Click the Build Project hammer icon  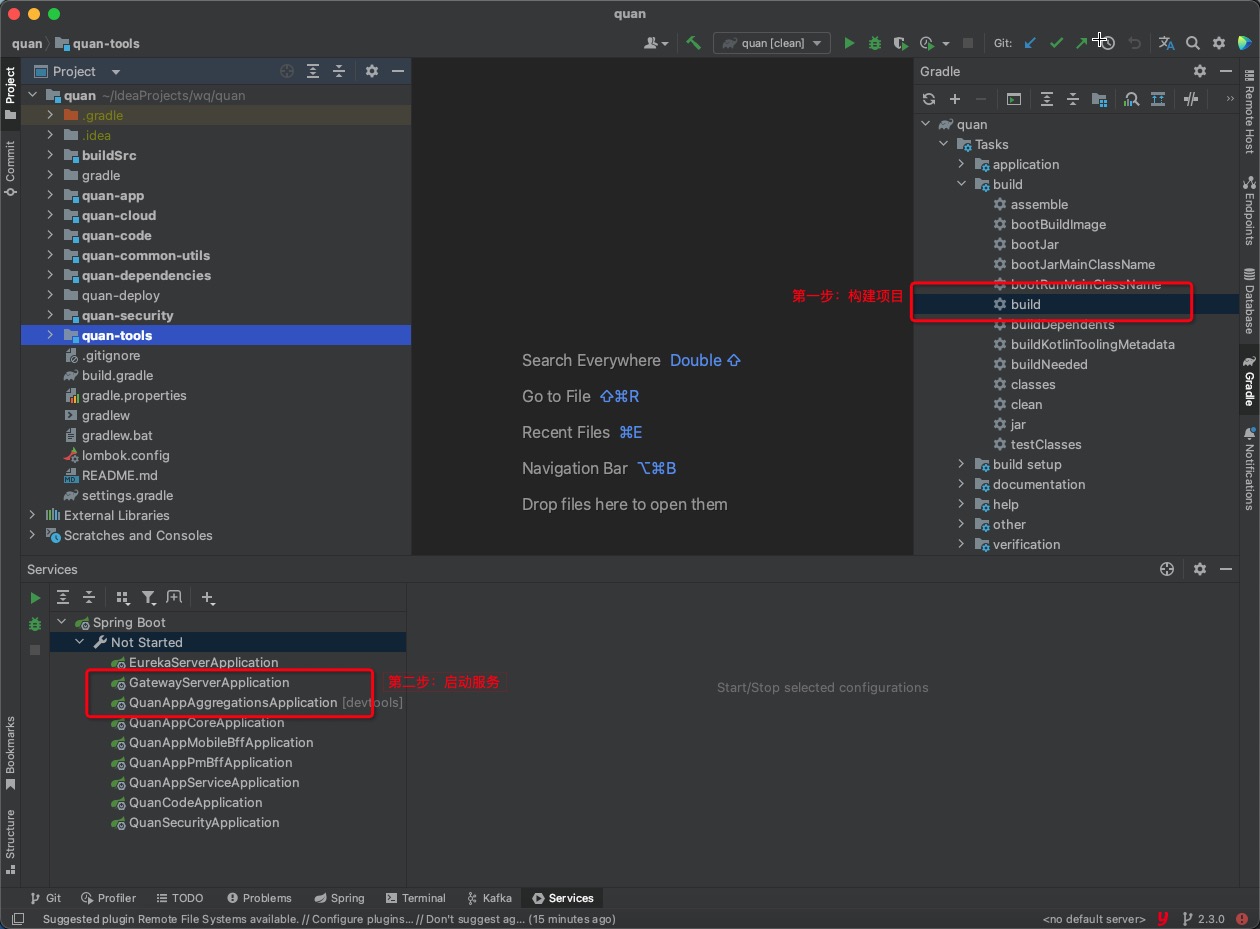pos(693,43)
